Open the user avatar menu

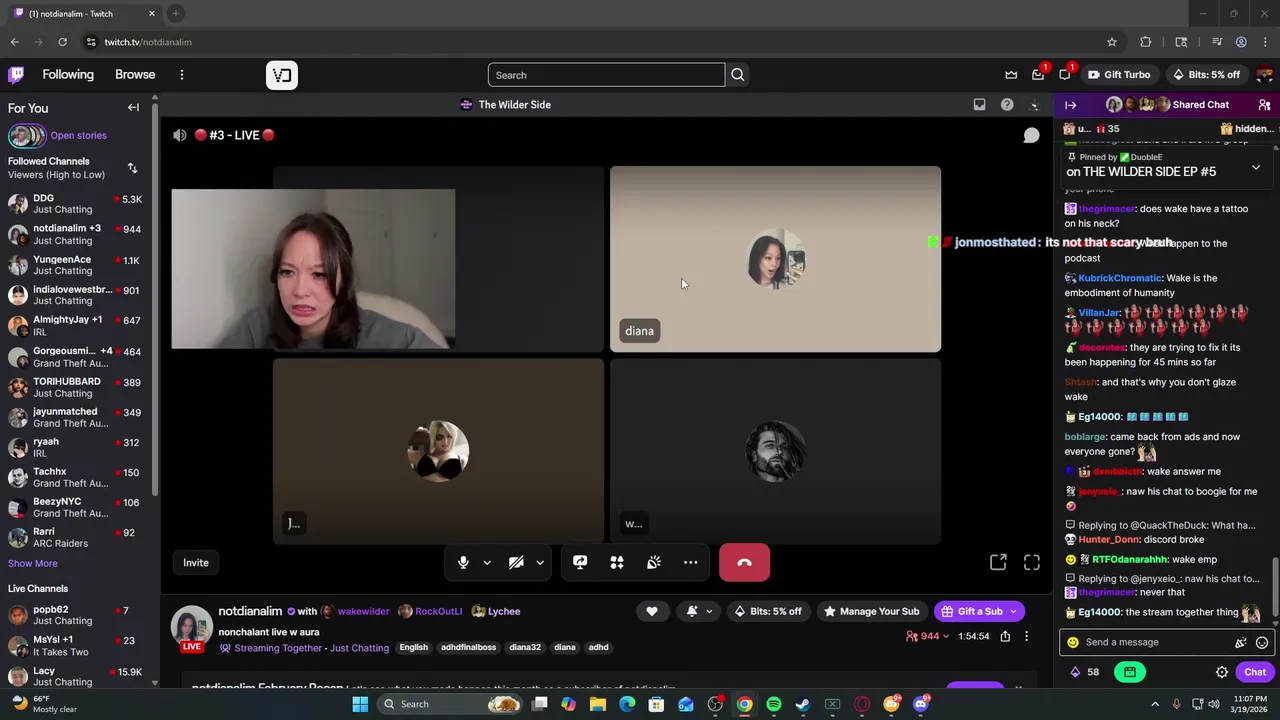point(1265,75)
